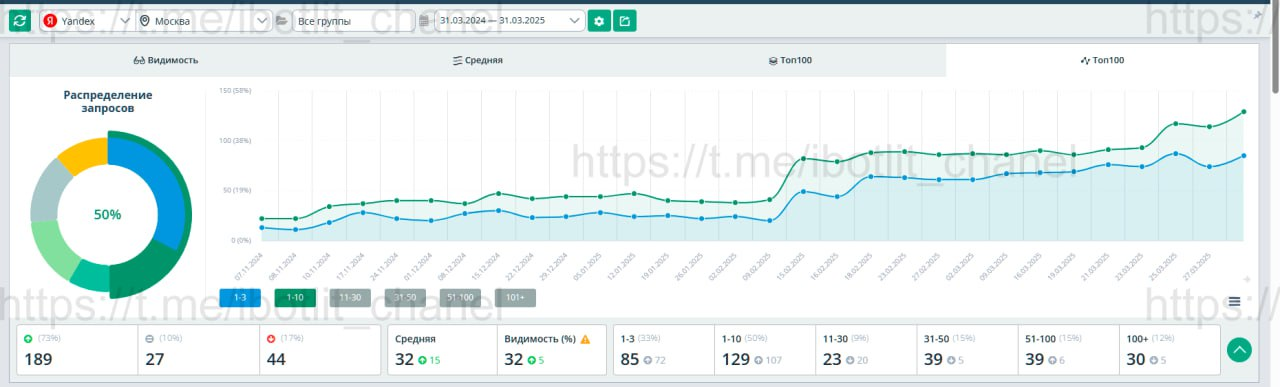The height and width of the screenshot is (387, 1280).
Task: Click the 11-30 (9%) card value 23
Action: 832,360
